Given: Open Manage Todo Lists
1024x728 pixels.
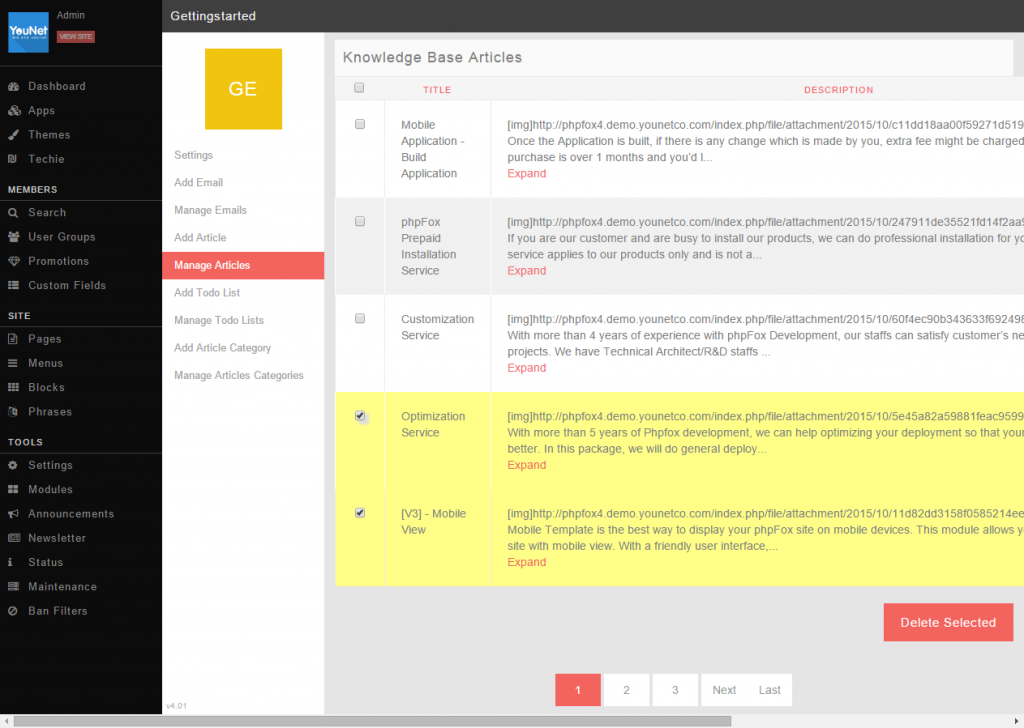Looking at the screenshot, I should (243, 320).
